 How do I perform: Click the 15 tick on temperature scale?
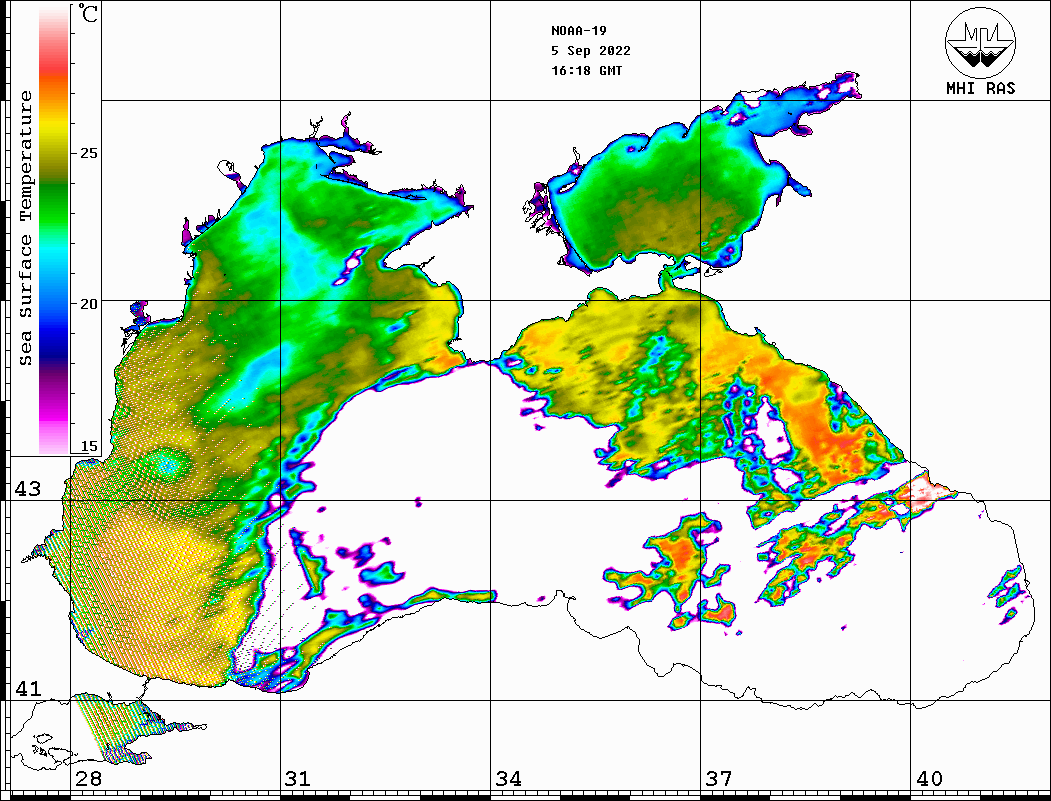pos(88,446)
